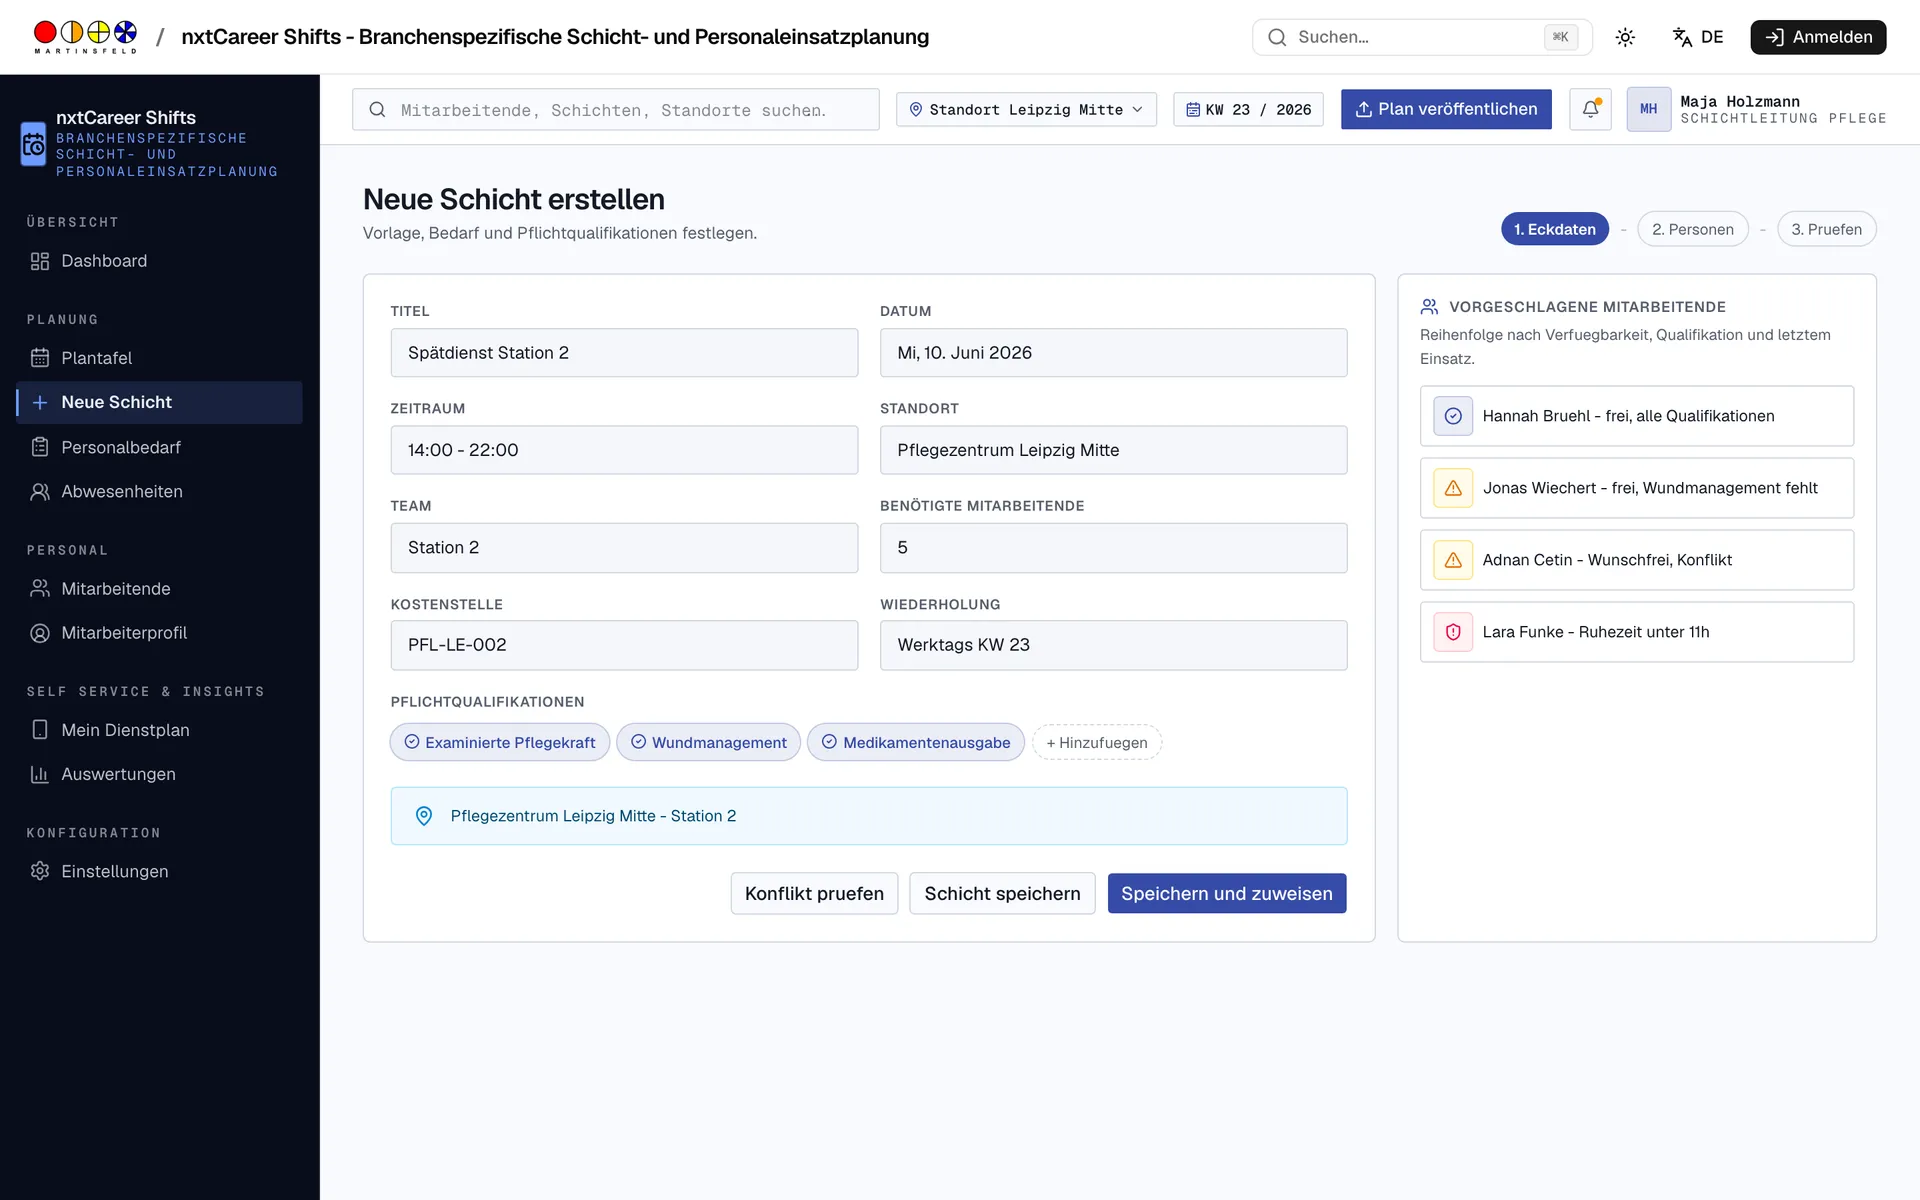
Task: Select Adnan Cetin suggestion row
Action: pyautogui.click(x=1637, y=560)
